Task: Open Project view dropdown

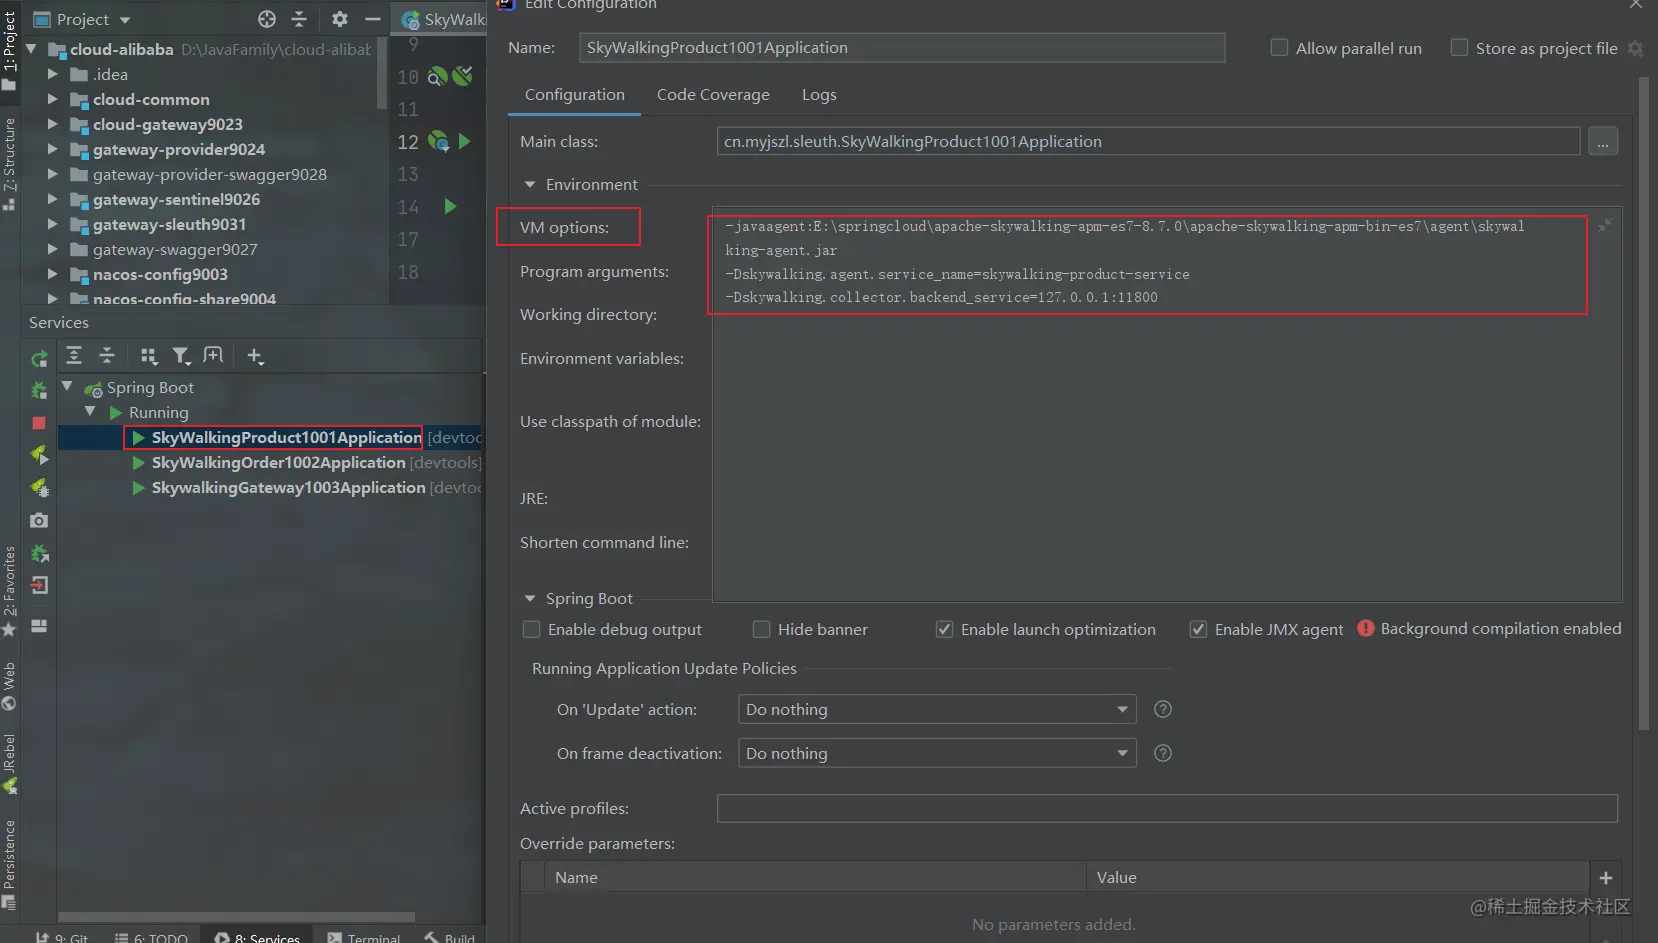Action: click(82, 19)
